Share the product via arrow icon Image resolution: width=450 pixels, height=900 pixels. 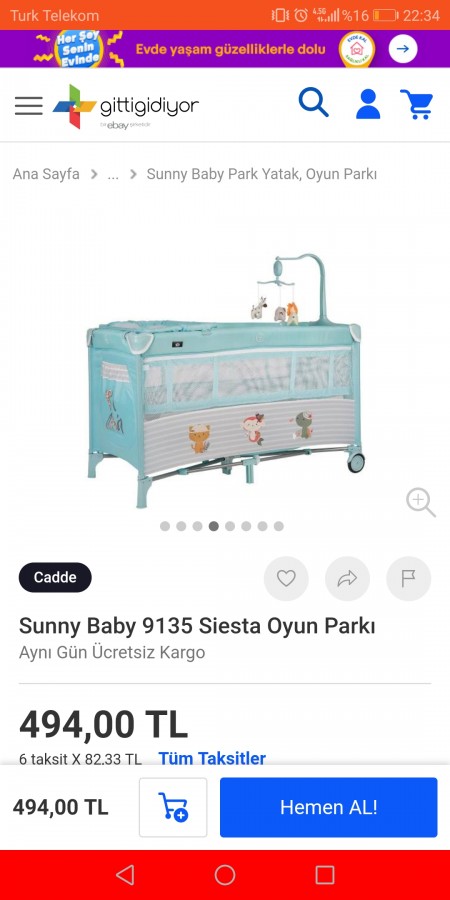[347, 579]
